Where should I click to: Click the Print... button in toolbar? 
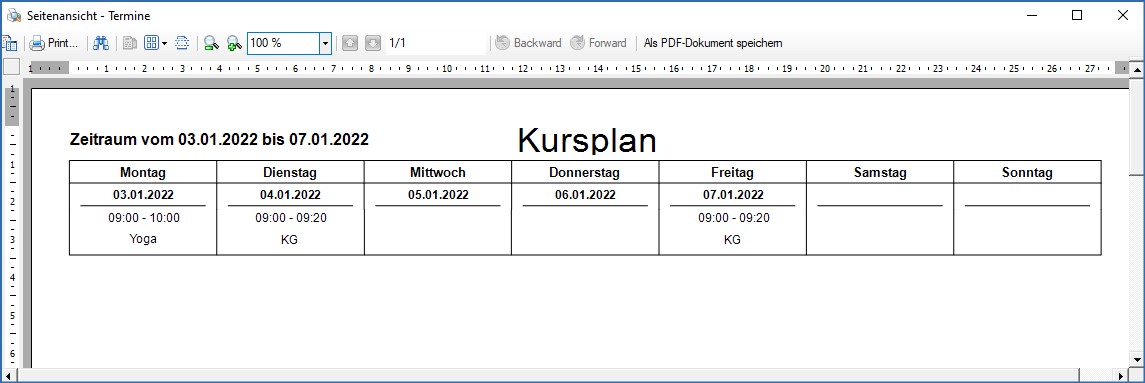54,43
